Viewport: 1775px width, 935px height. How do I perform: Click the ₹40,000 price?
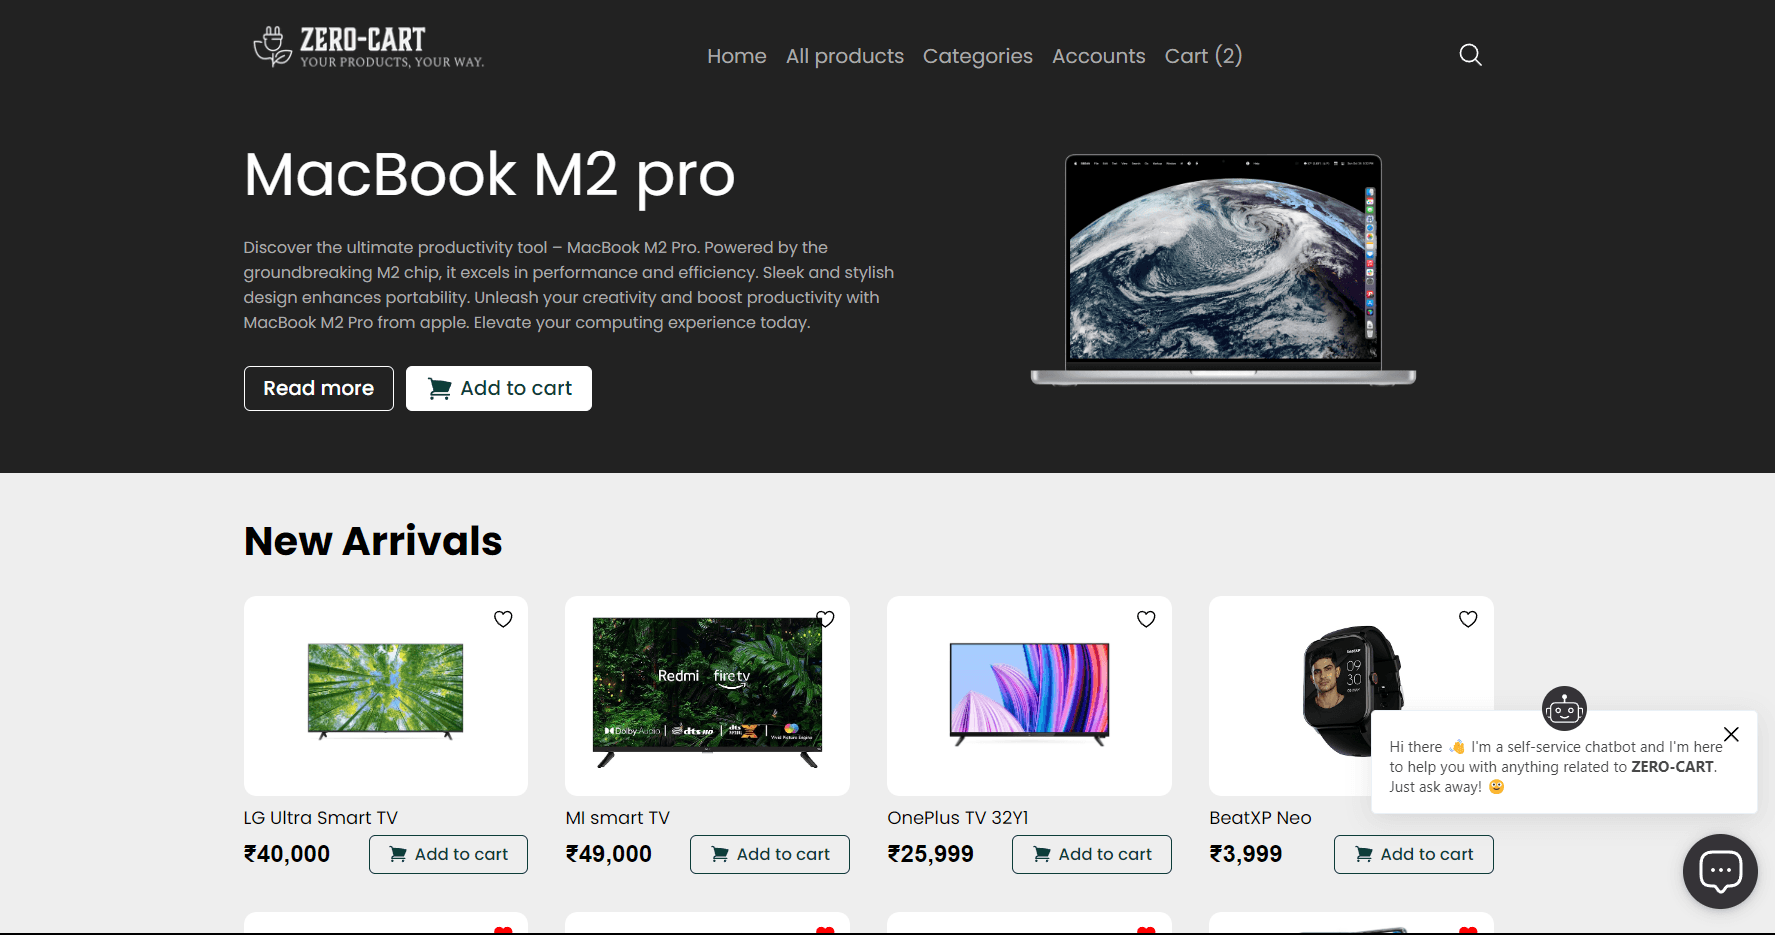(x=287, y=854)
